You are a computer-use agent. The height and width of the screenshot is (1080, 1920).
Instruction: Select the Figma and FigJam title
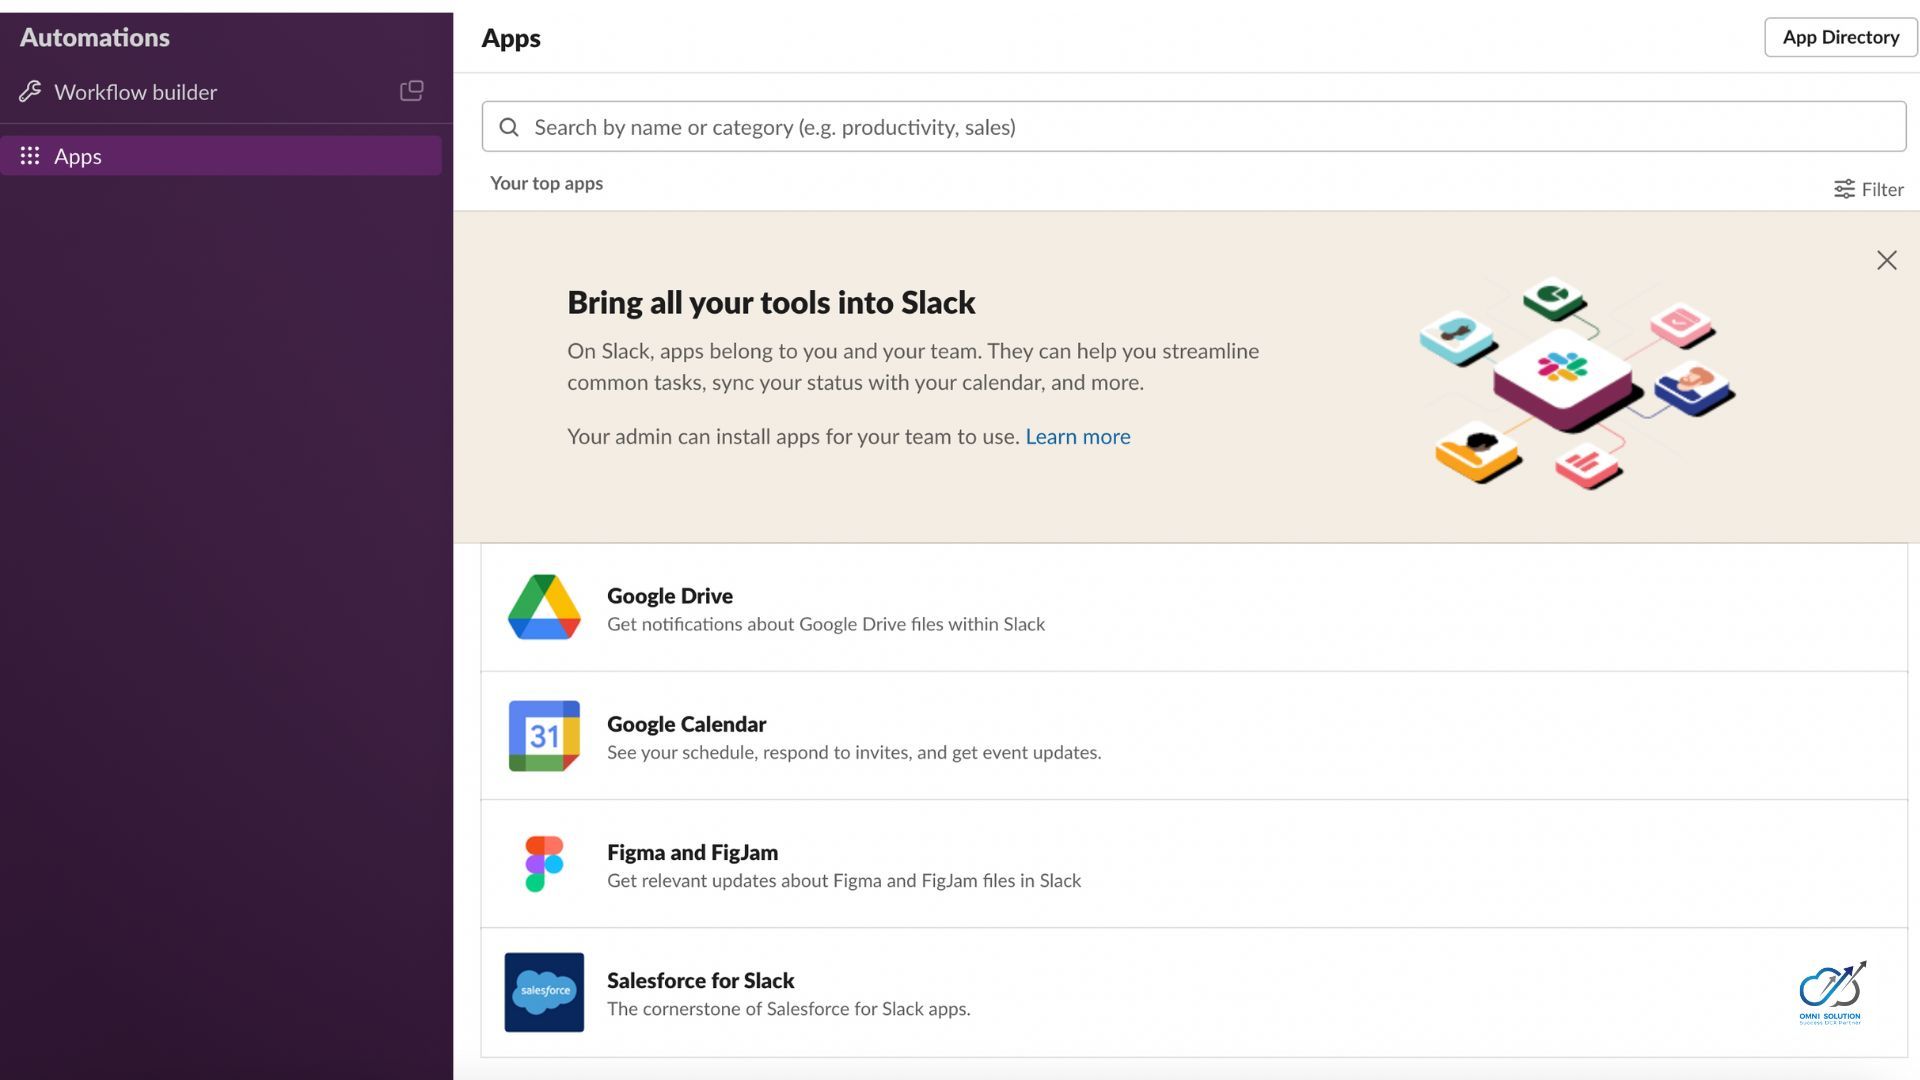[692, 852]
